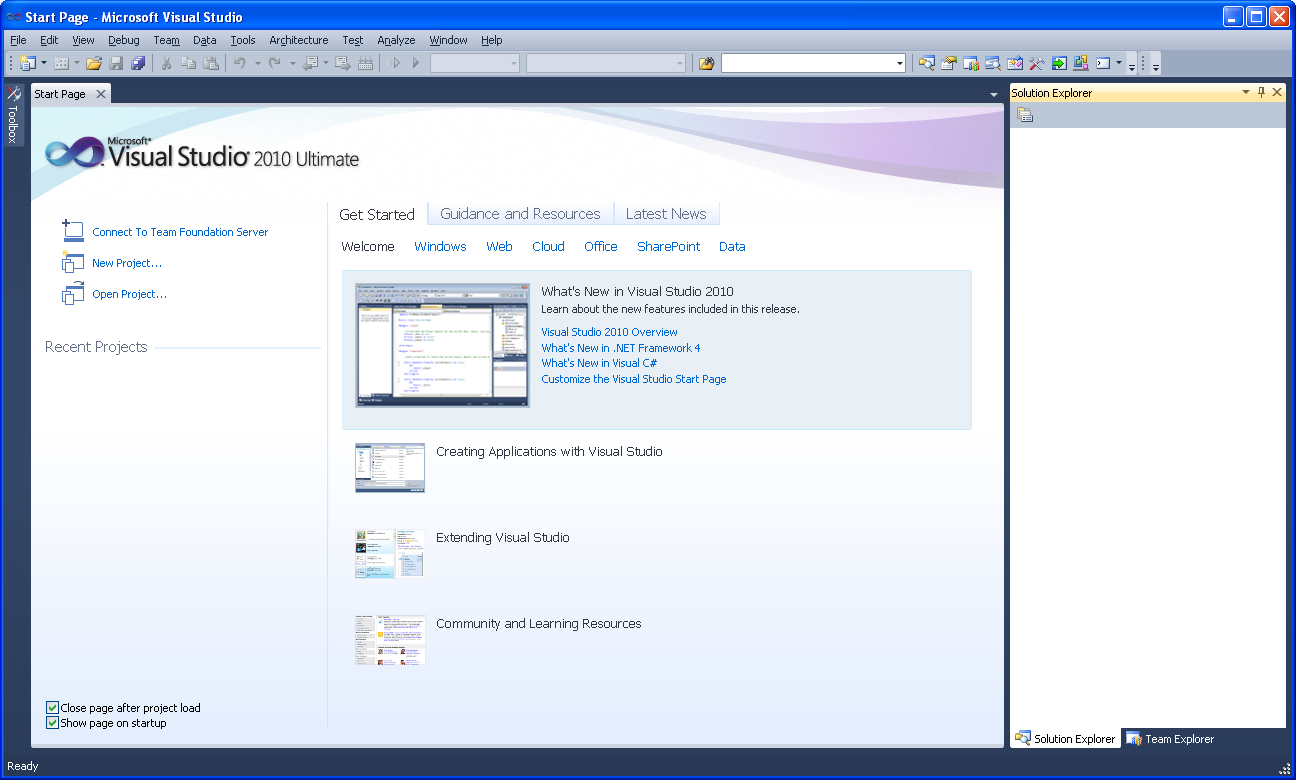
Task: Click the Navigate Forward icon
Action: pyautogui.click(x=343, y=63)
